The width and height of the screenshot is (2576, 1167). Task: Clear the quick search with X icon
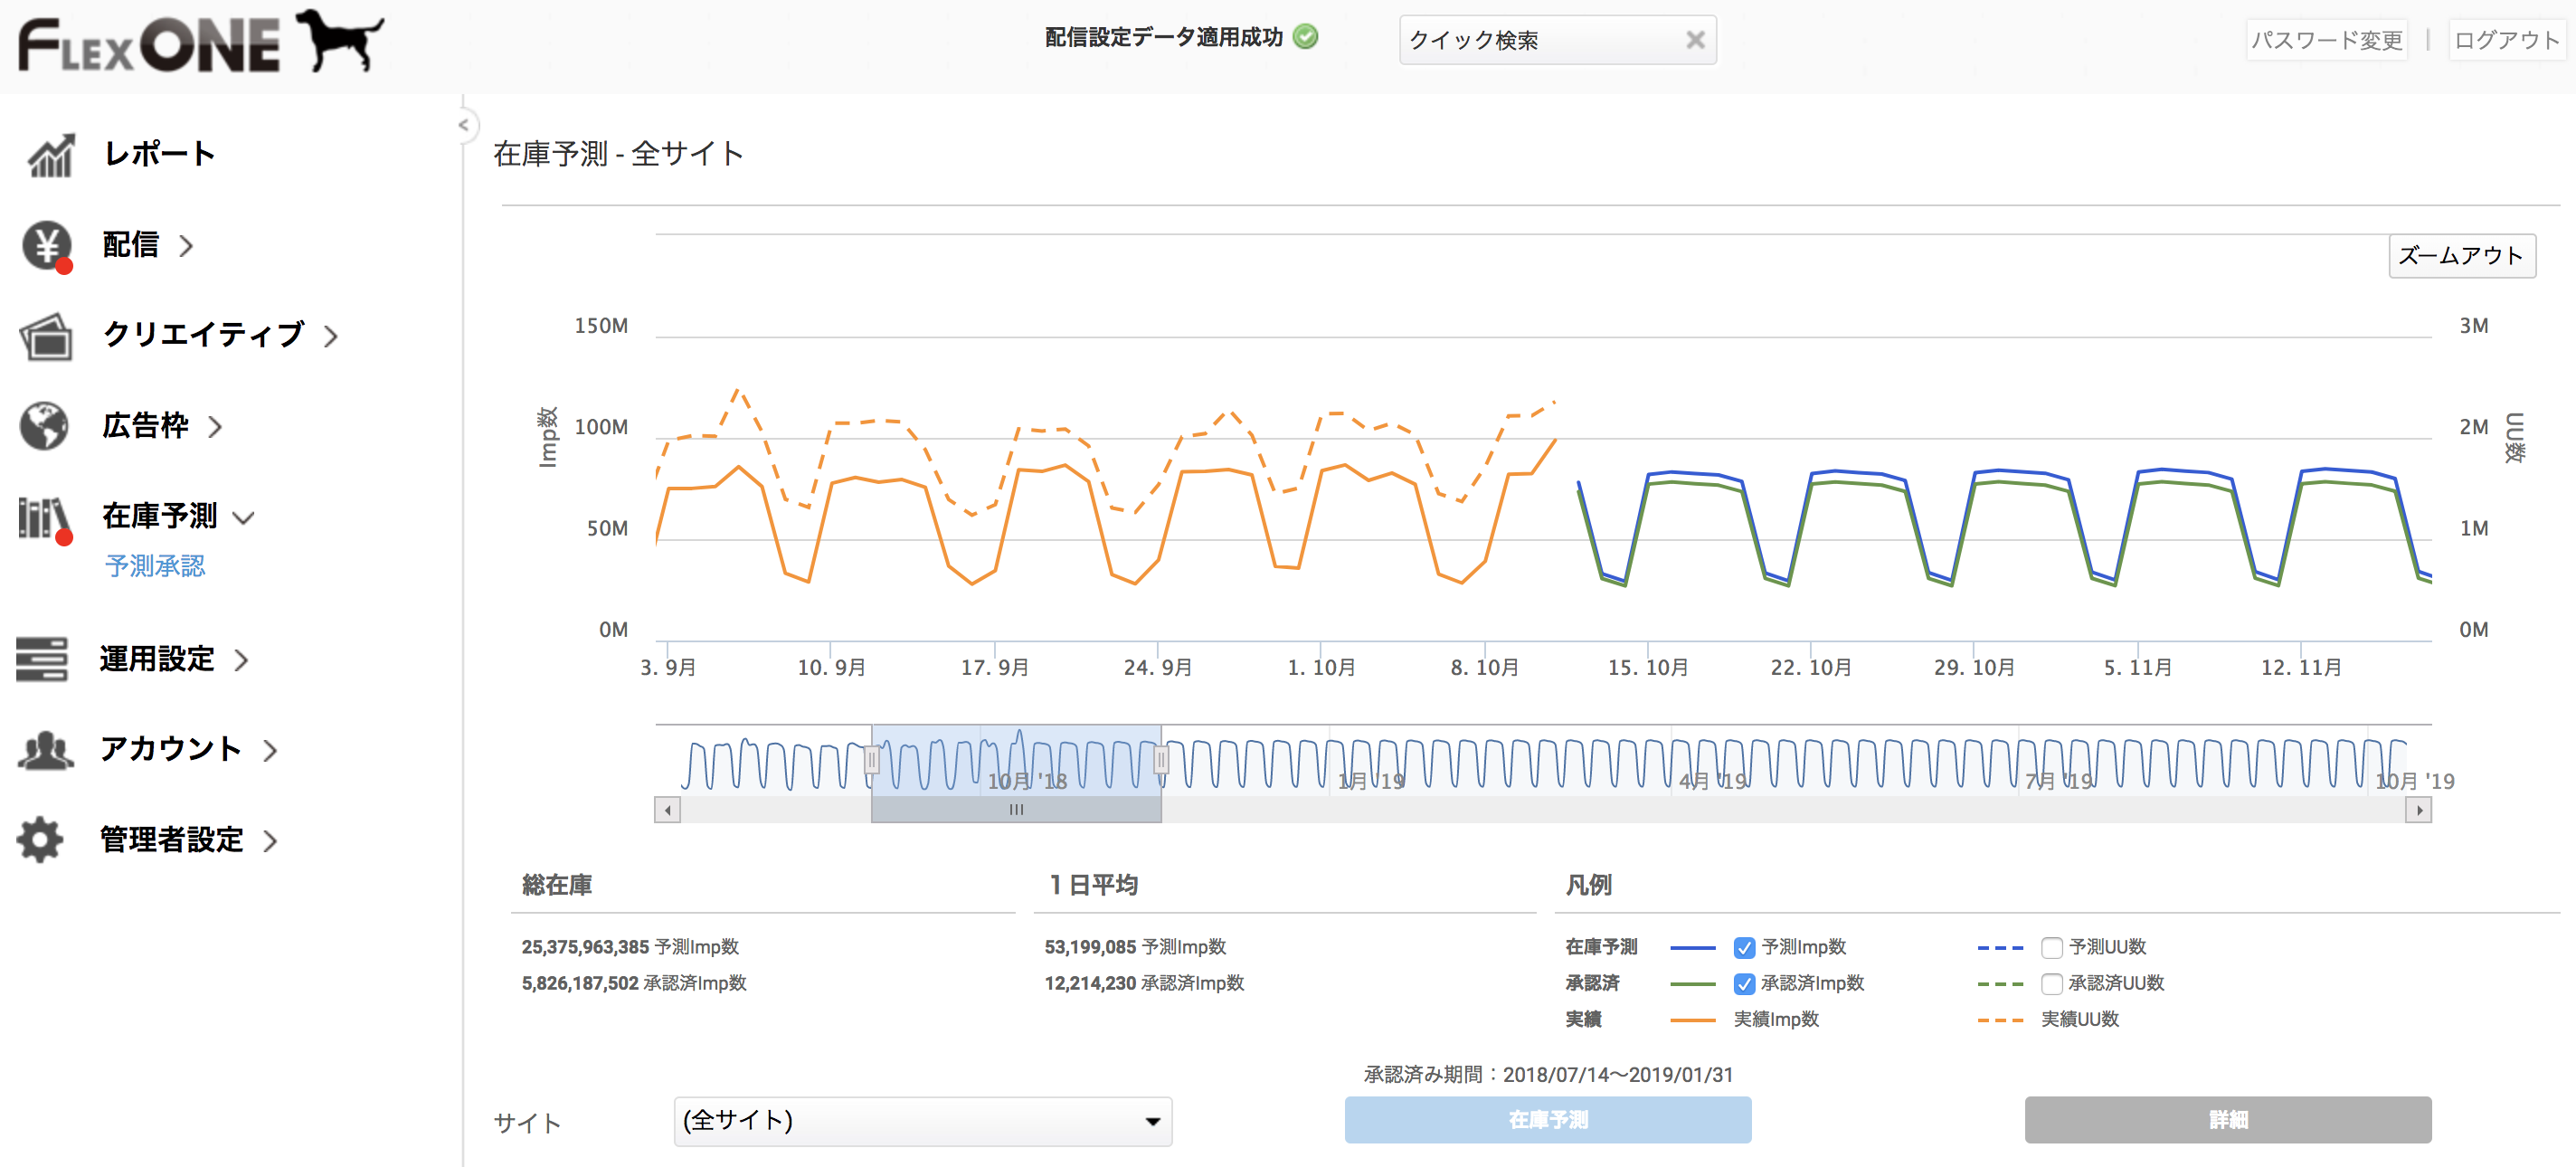(1695, 40)
